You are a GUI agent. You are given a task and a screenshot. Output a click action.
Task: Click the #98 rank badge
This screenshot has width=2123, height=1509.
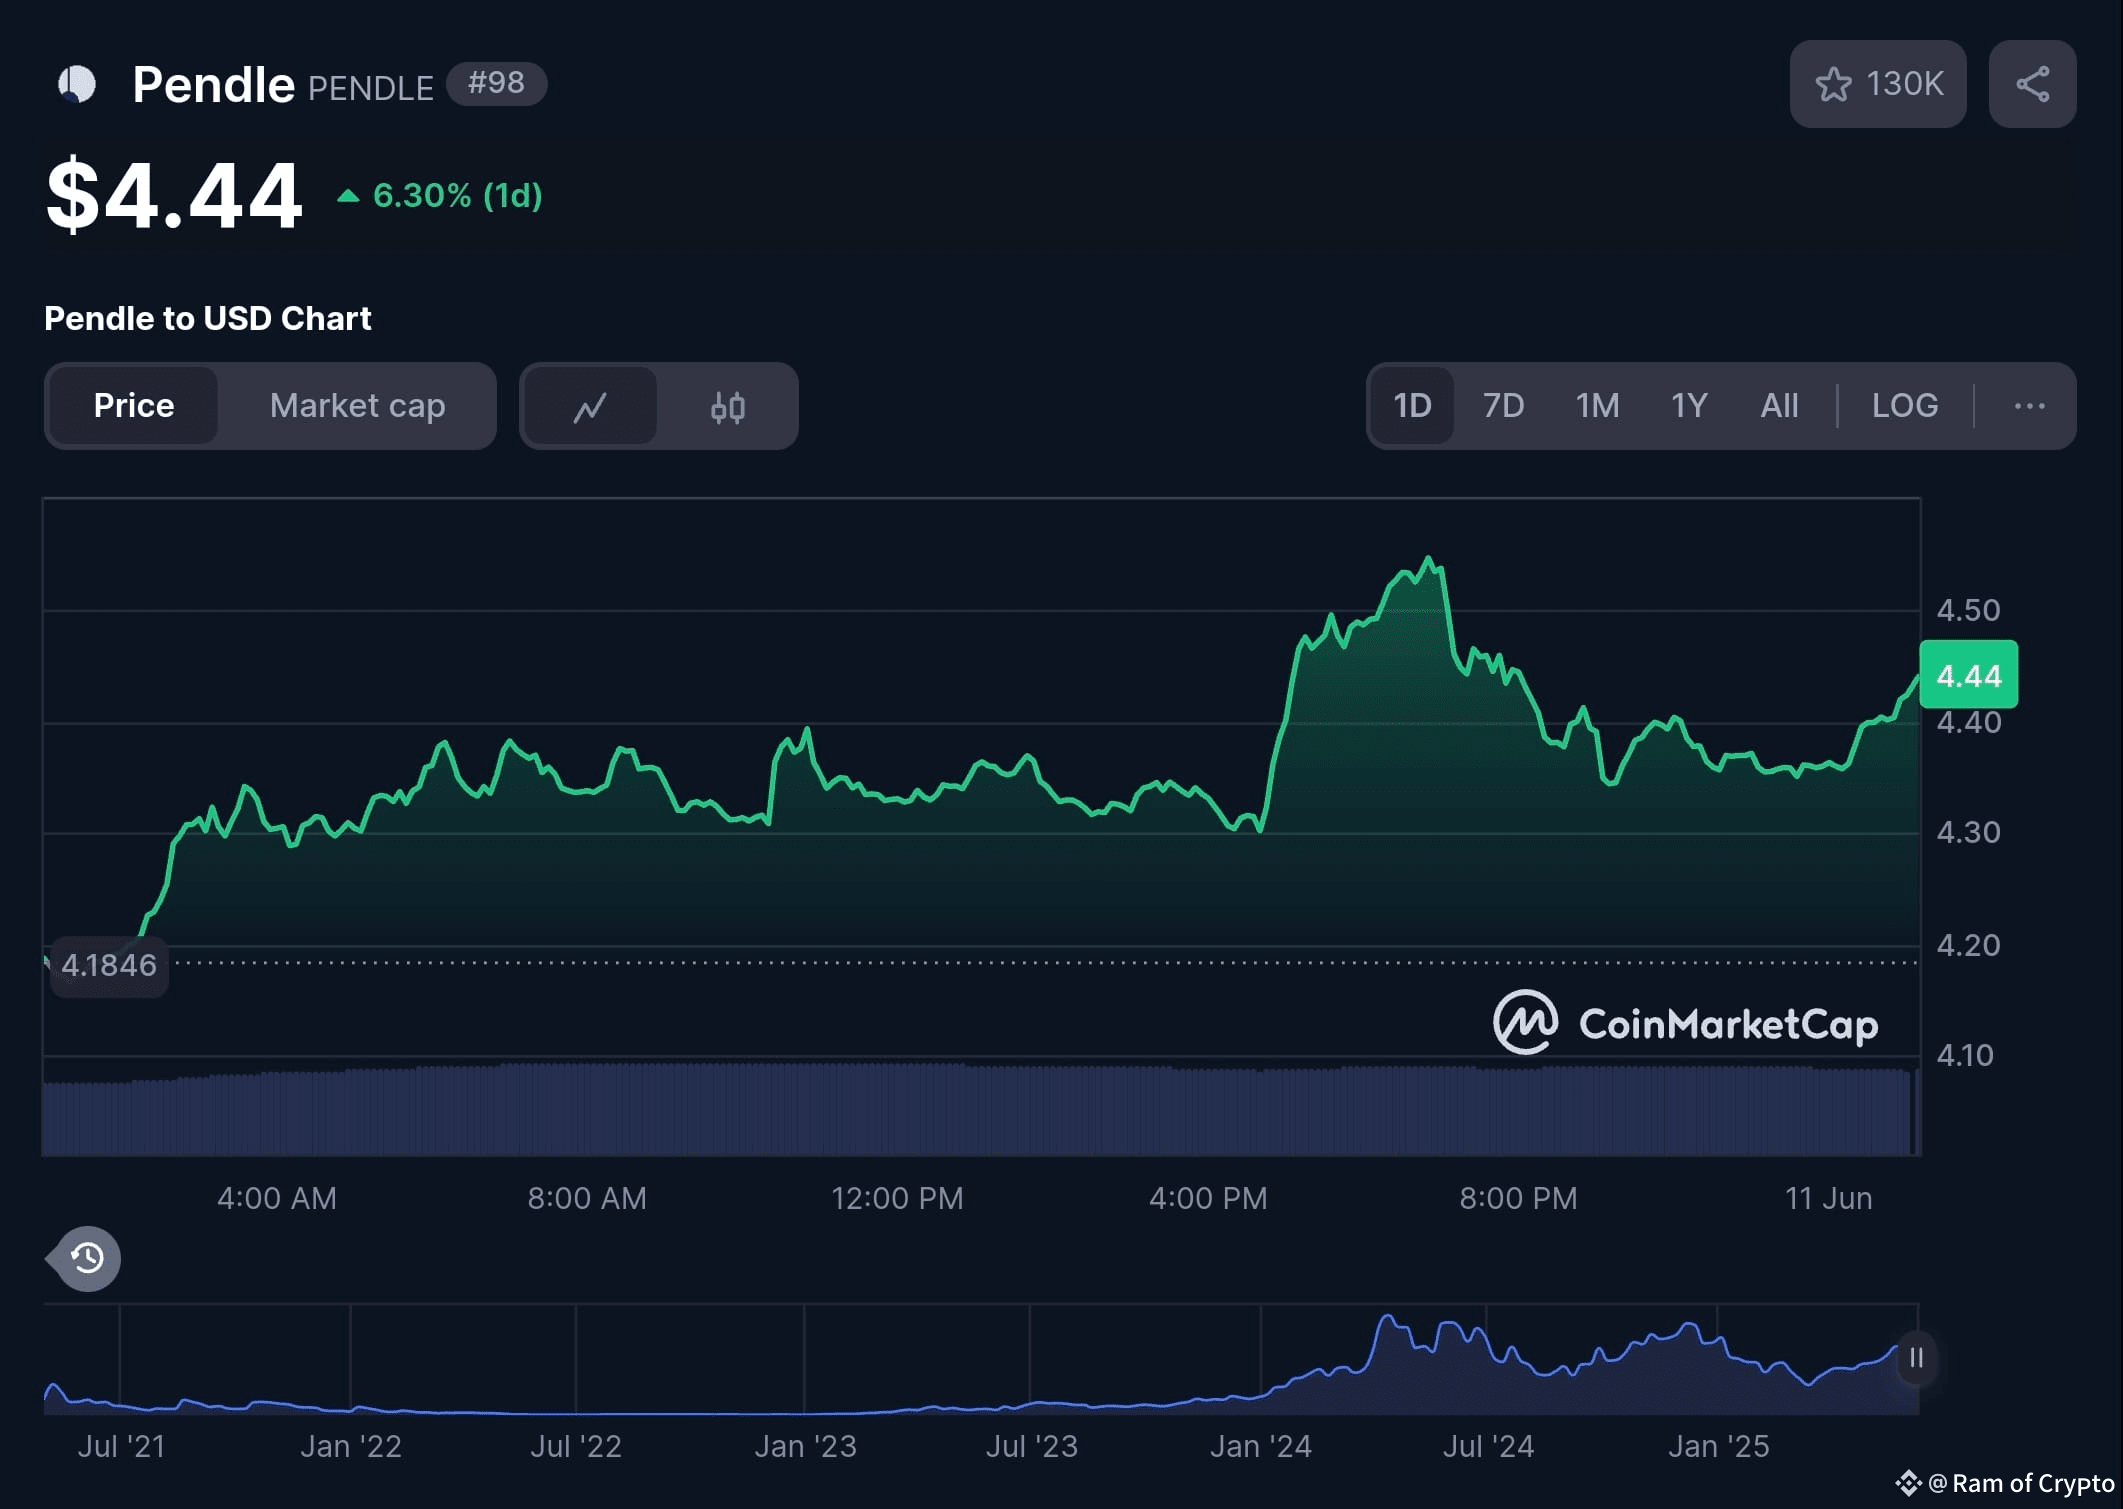coord(496,83)
